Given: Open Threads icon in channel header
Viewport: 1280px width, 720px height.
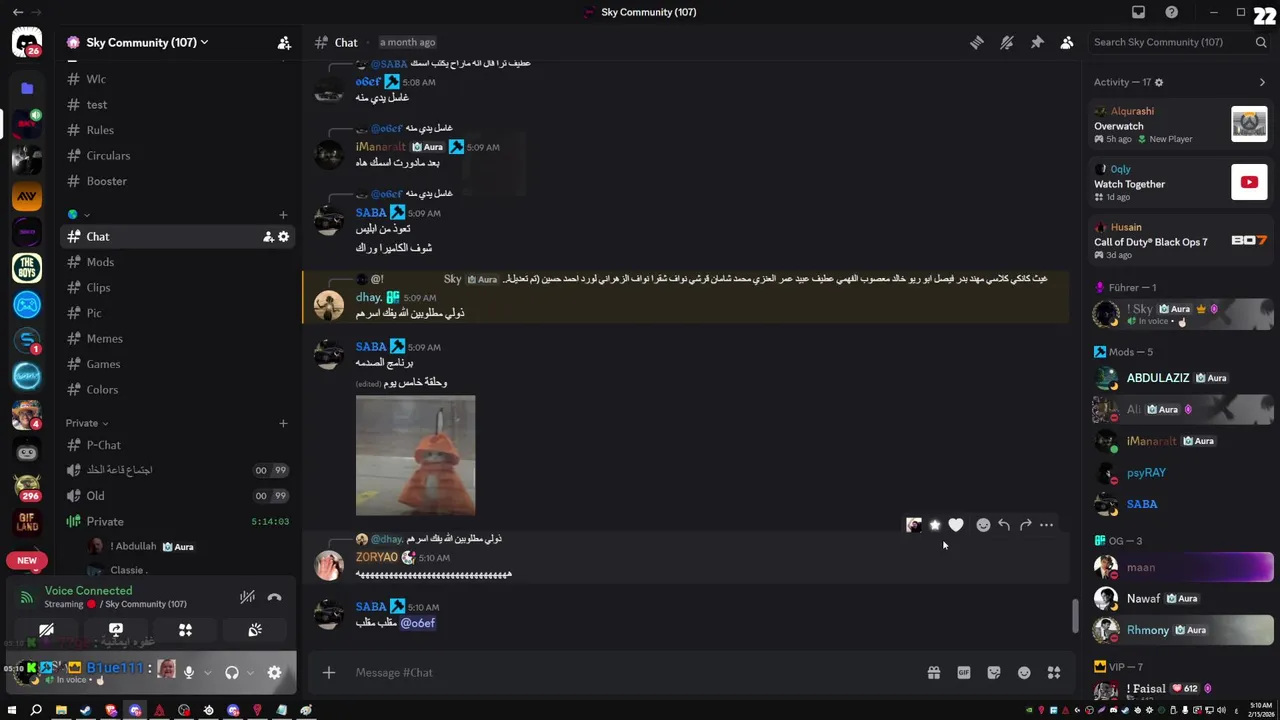Looking at the screenshot, I should tap(976, 42).
